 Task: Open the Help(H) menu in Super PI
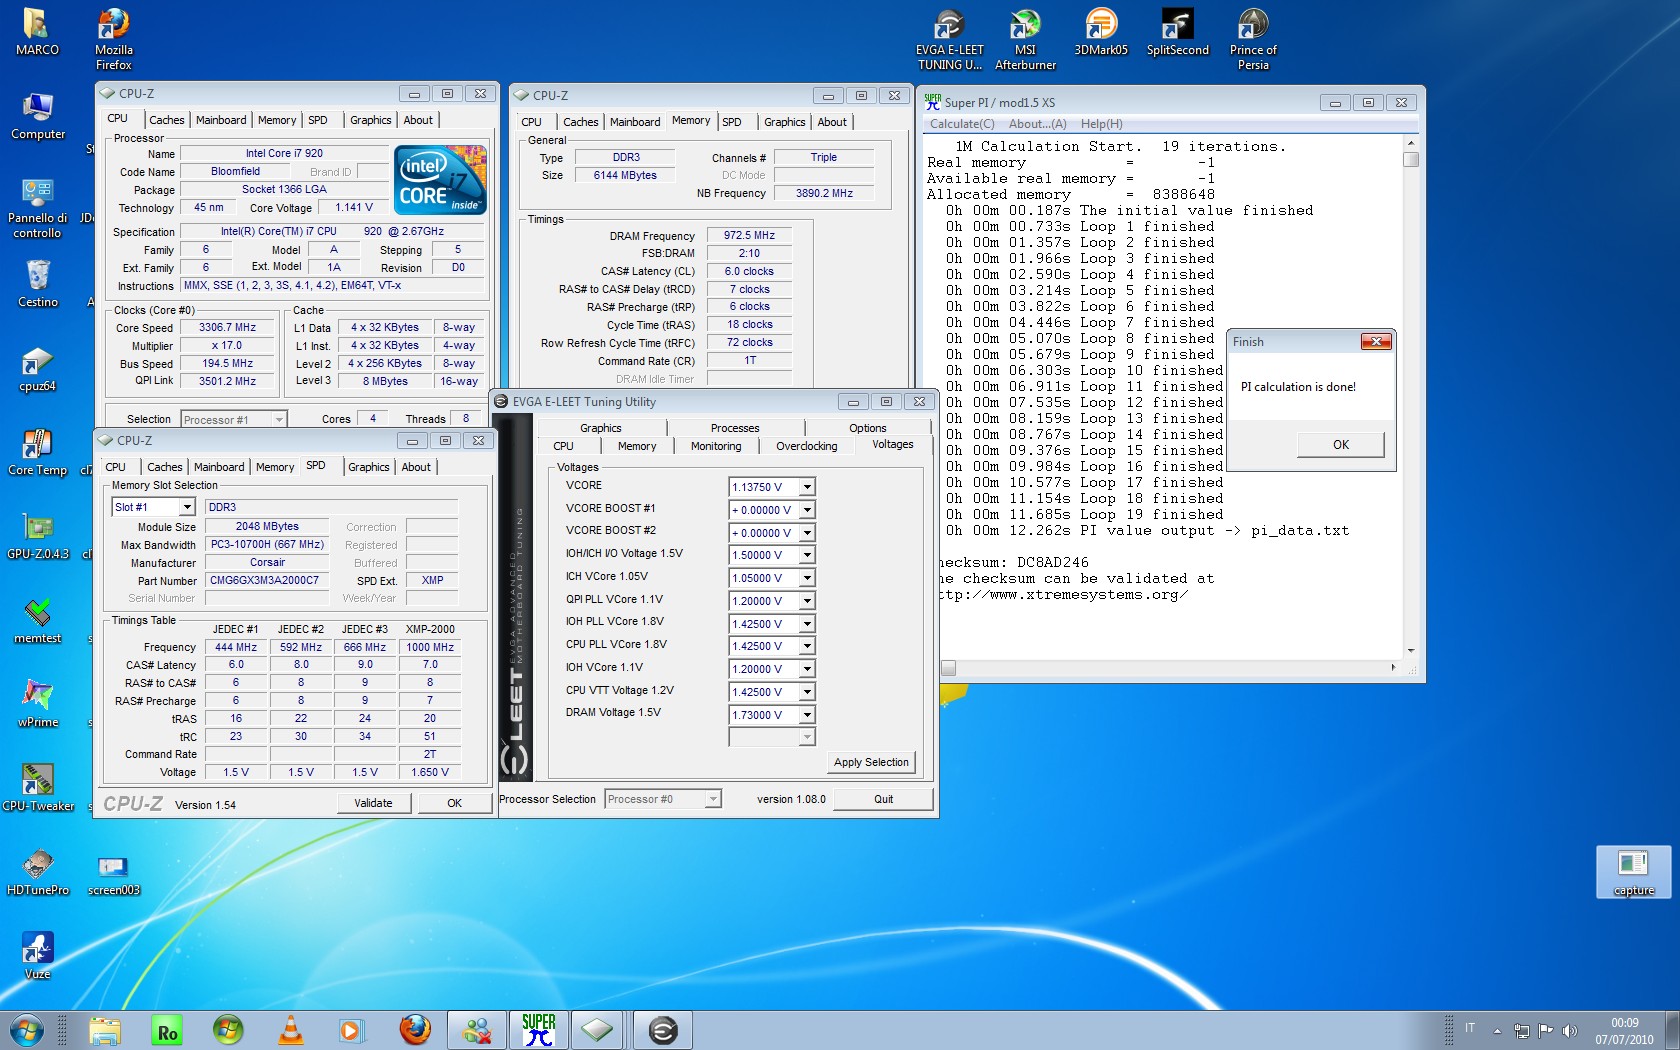(1102, 124)
